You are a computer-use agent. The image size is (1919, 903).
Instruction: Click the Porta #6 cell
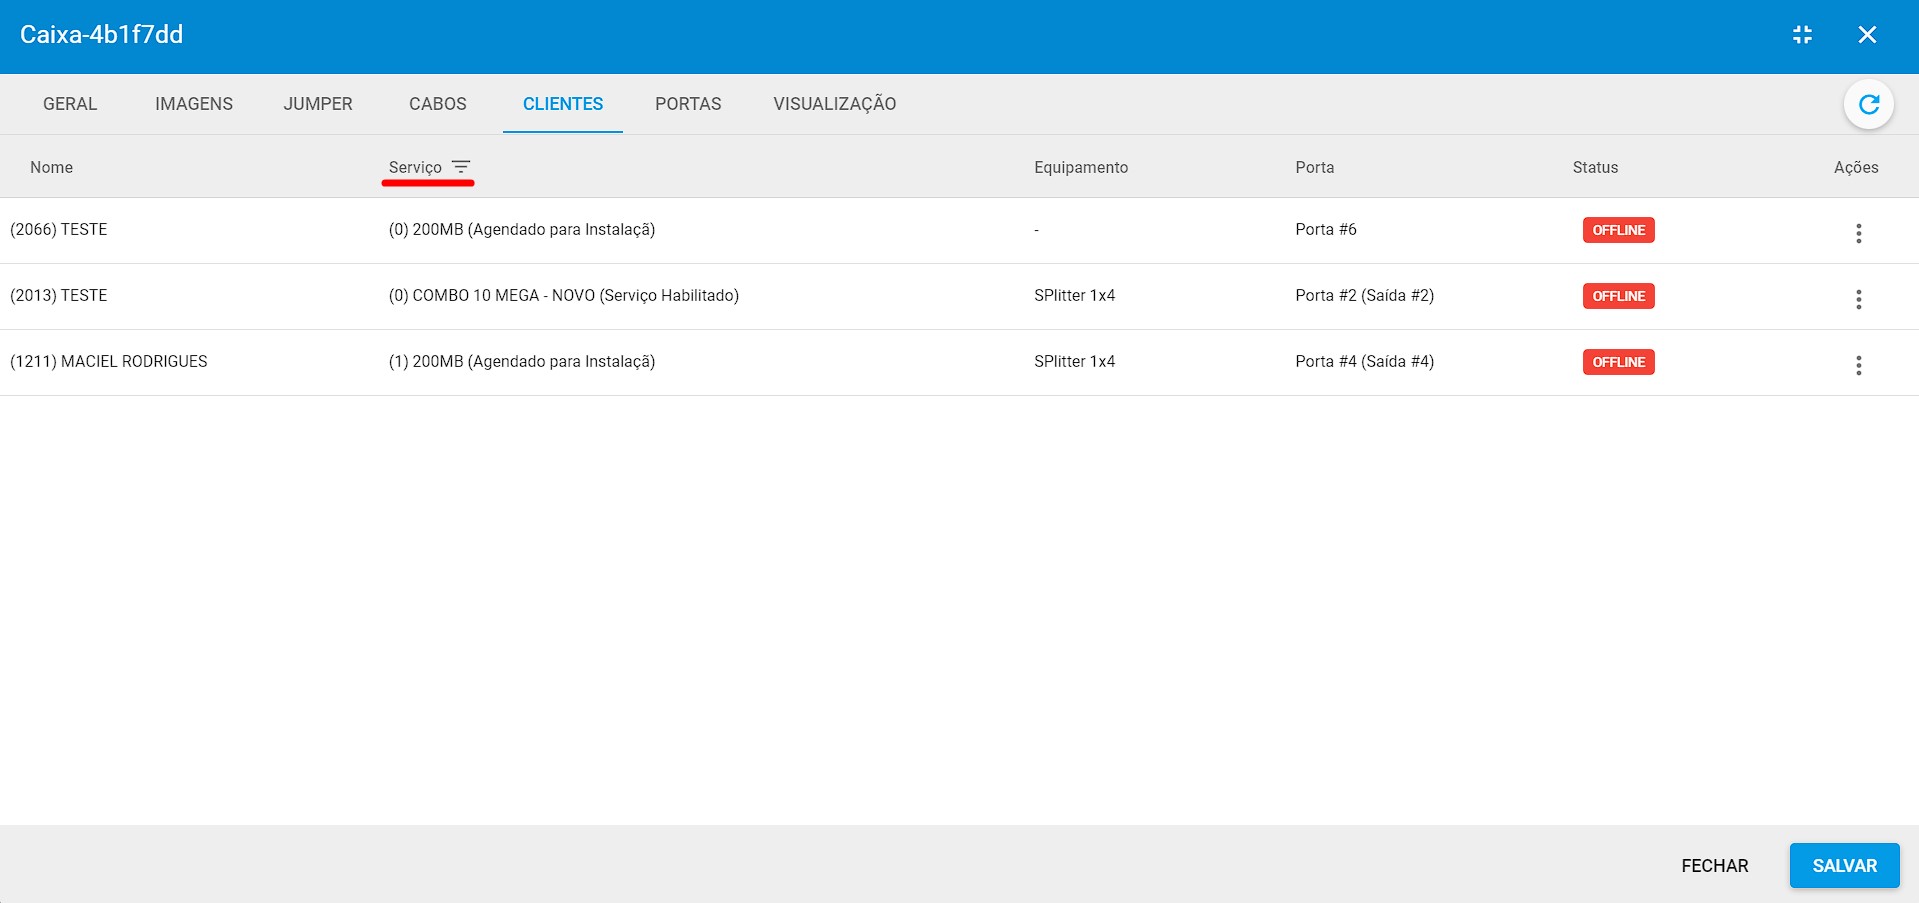[x=1326, y=230]
